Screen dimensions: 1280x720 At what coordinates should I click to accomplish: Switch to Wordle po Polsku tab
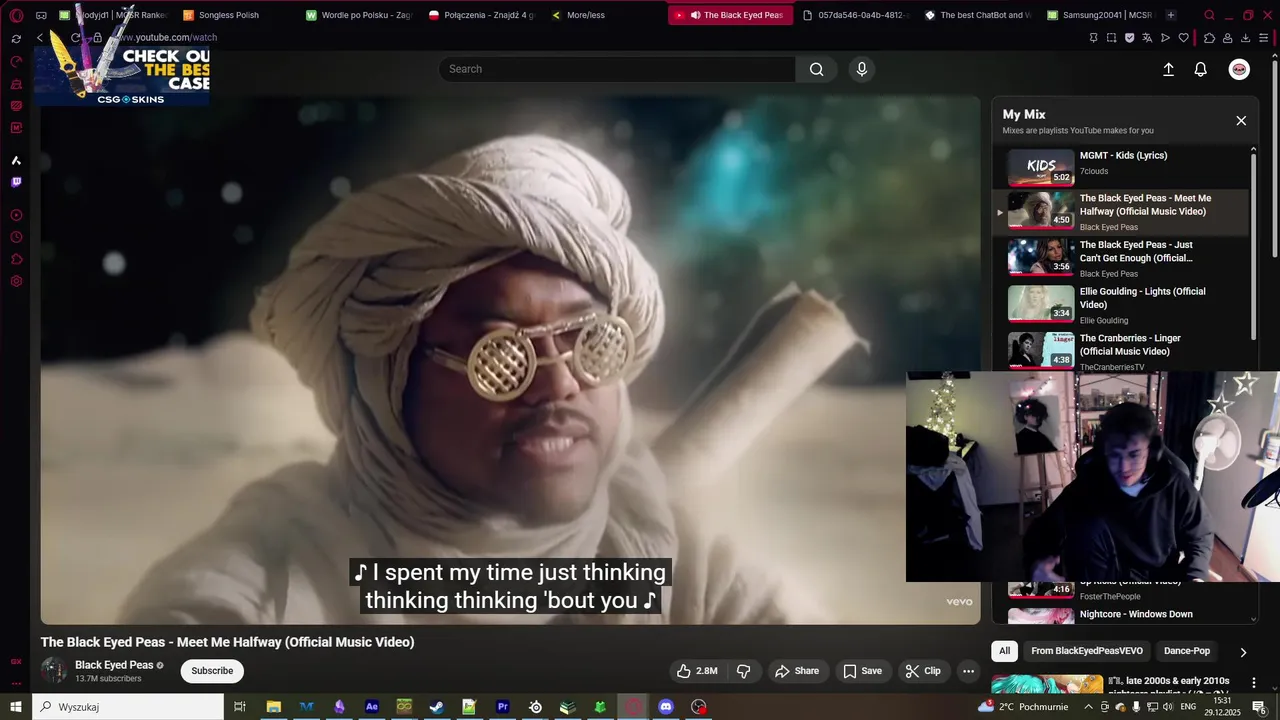pyautogui.click(x=360, y=15)
